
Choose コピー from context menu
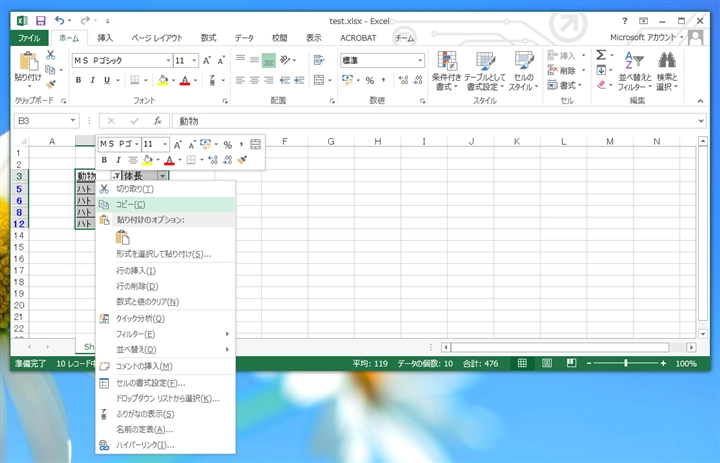[x=166, y=204]
